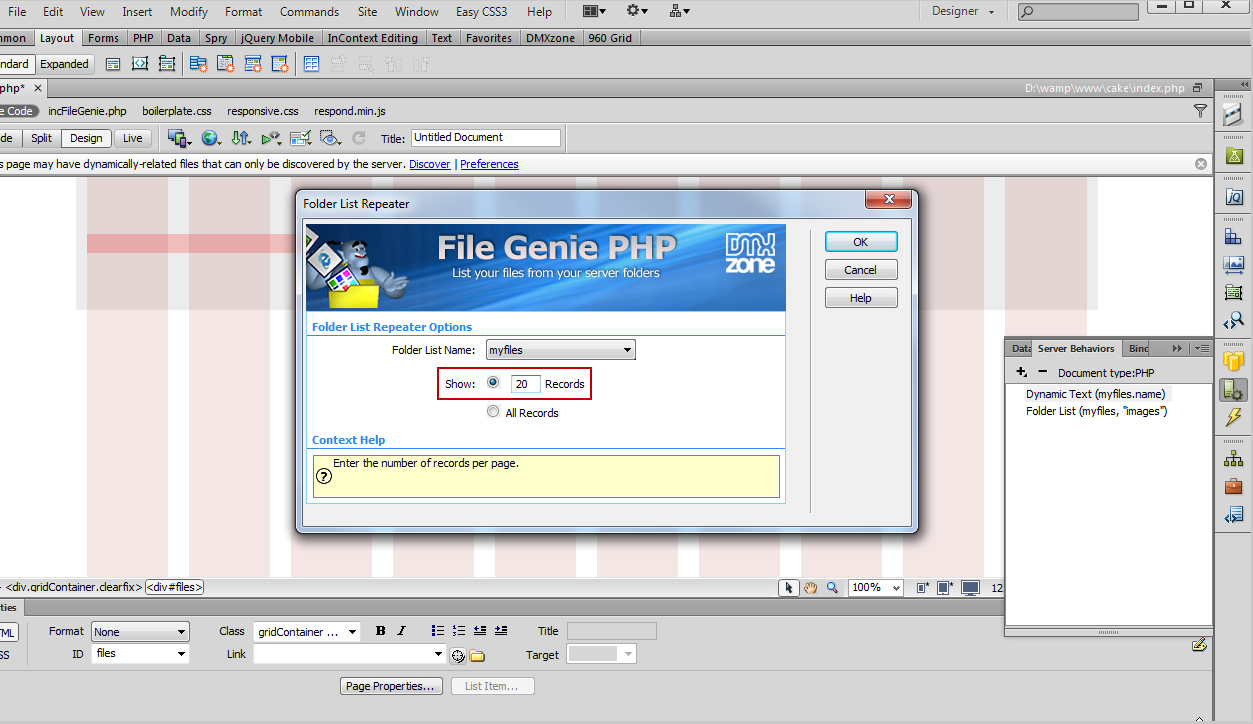
Task: Click the Italic formatting button
Action: [401, 631]
